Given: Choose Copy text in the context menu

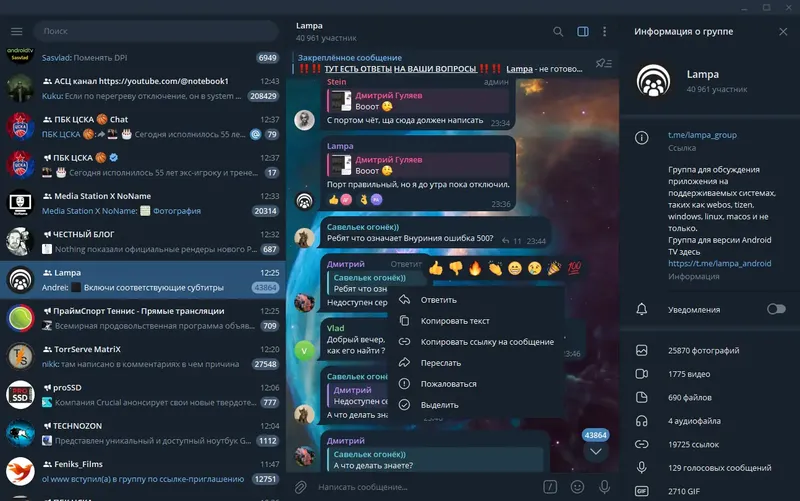Looking at the screenshot, I should click(x=476, y=321).
